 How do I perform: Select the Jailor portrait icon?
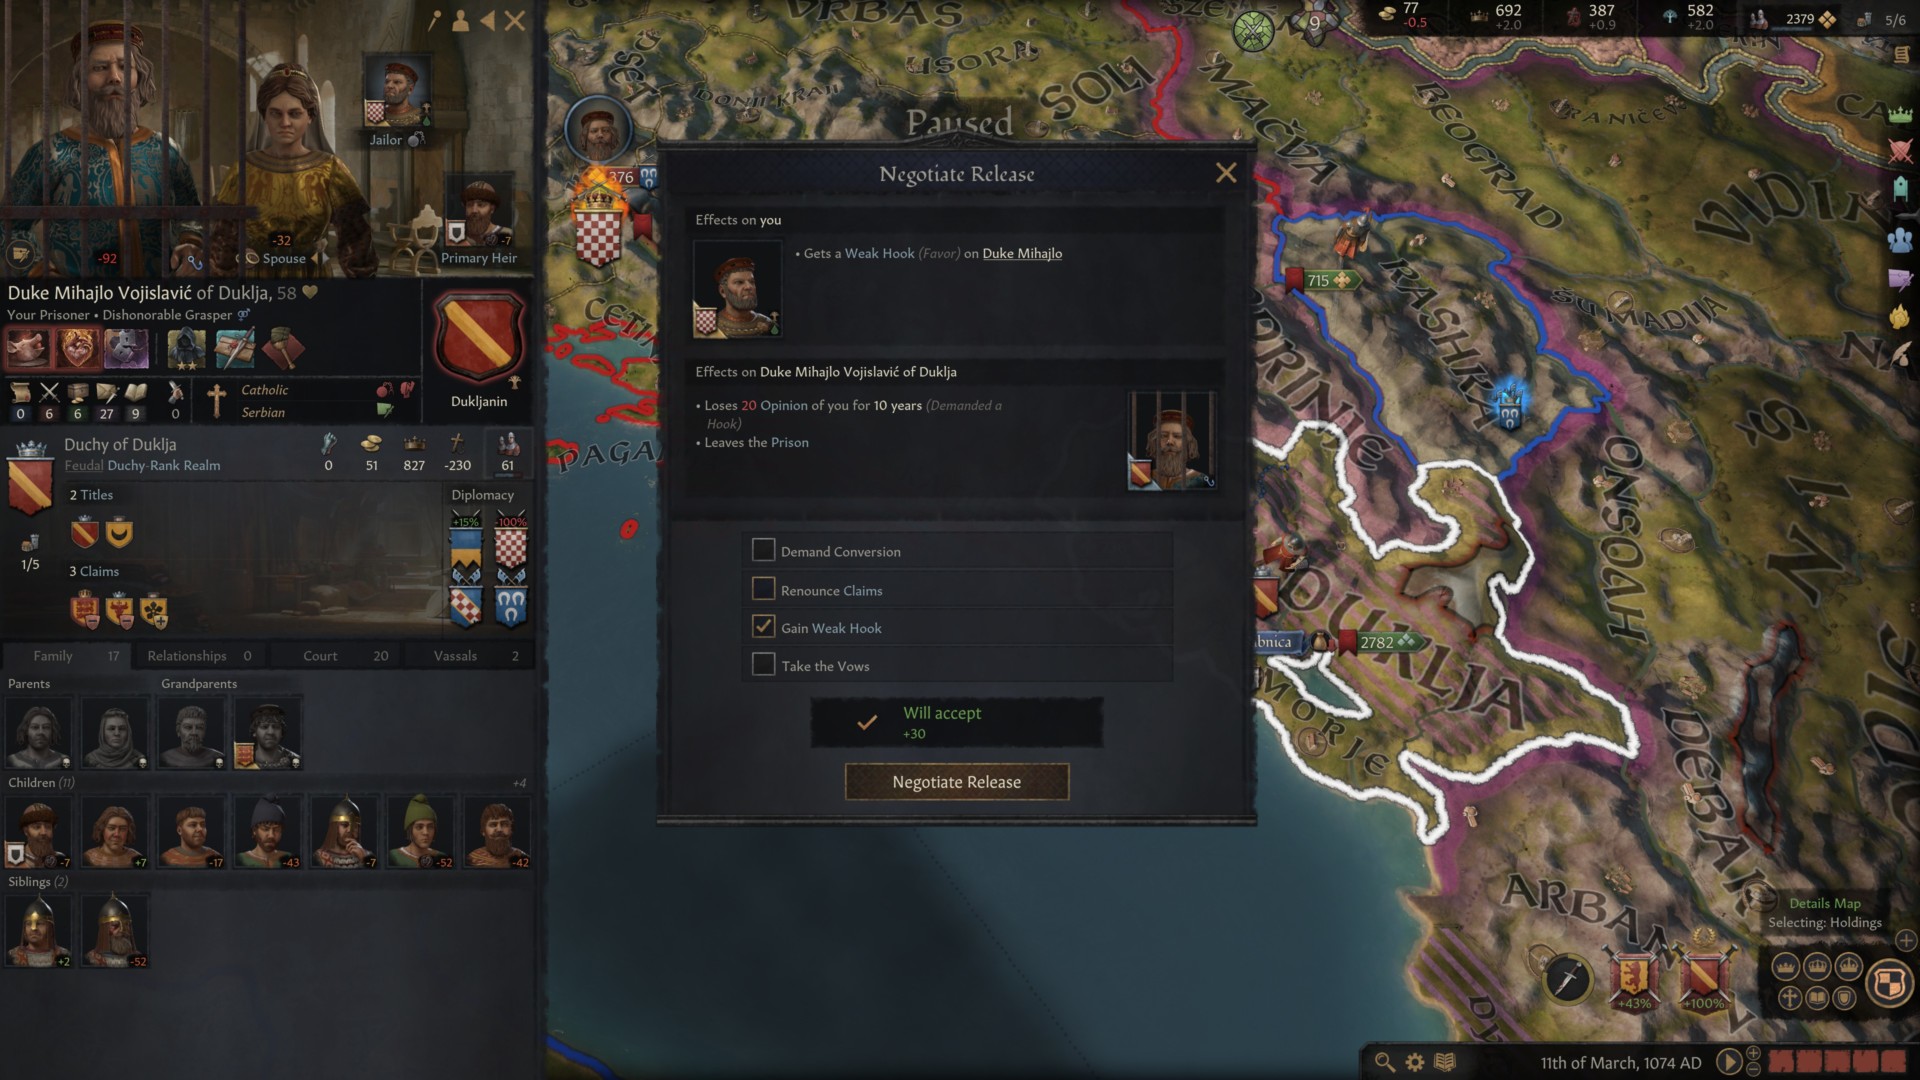coord(397,90)
